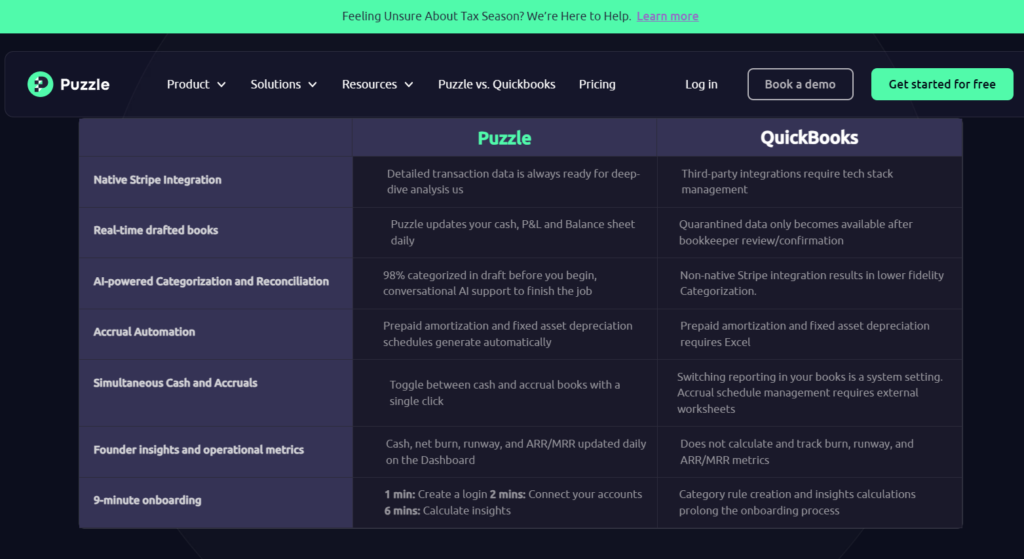The height and width of the screenshot is (559, 1024).
Task: Open the Resources menu
Action: coord(377,84)
